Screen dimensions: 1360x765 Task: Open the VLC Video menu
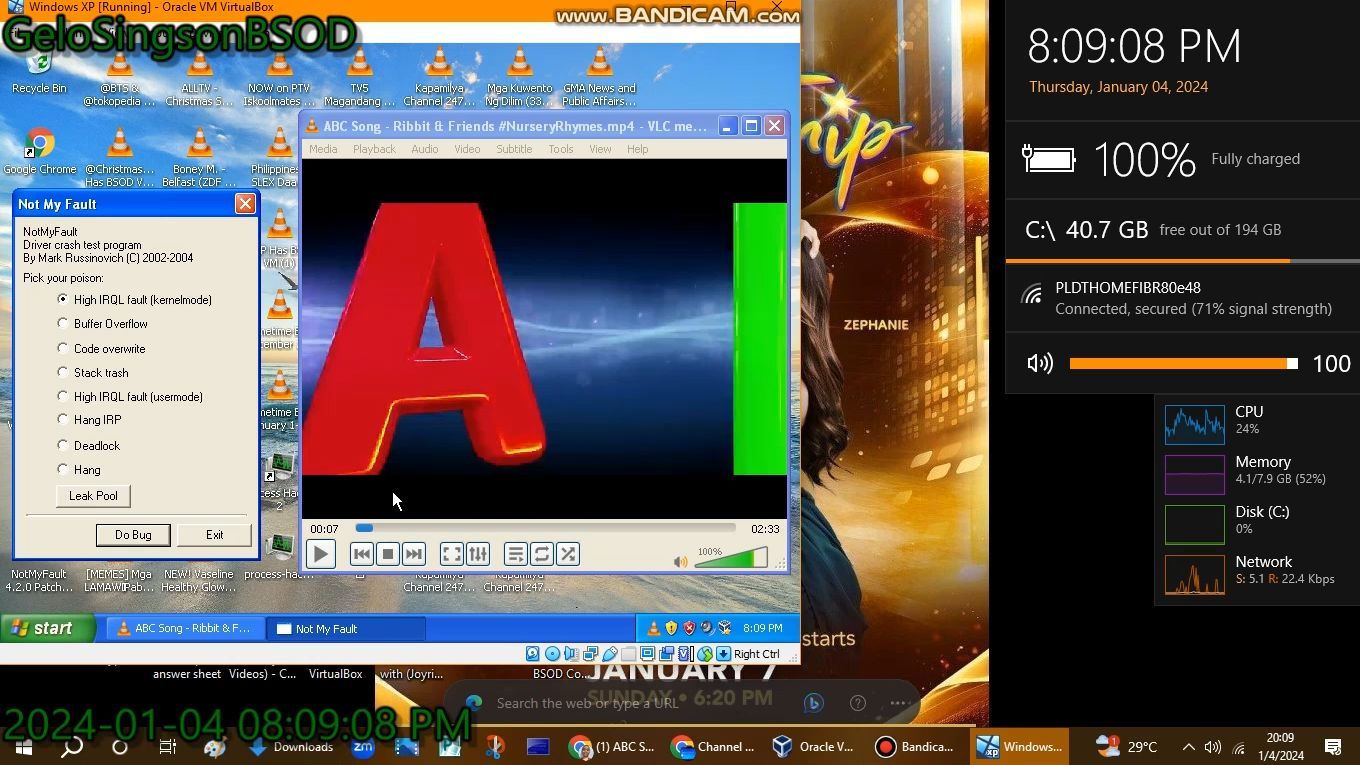(x=468, y=149)
